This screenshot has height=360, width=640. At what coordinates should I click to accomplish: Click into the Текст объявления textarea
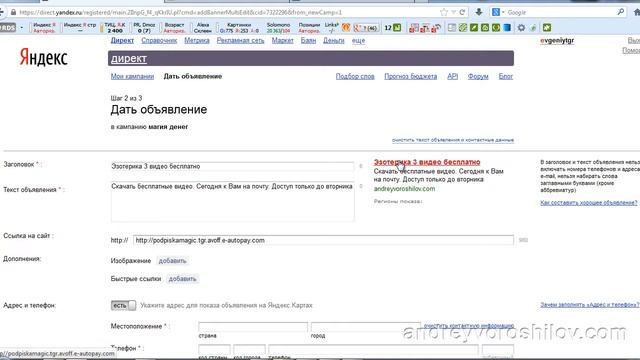coord(232,201)
